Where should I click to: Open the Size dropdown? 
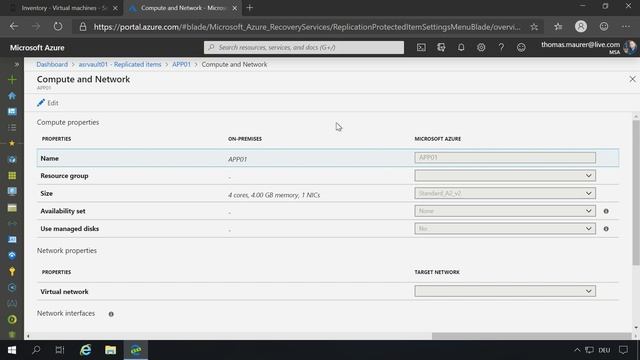point(505,193)
